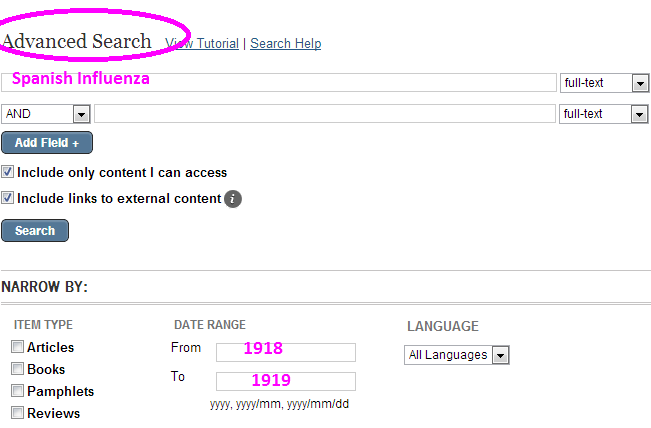Check the Books item type box
This screenshot has height=428, width=651.
17,369
